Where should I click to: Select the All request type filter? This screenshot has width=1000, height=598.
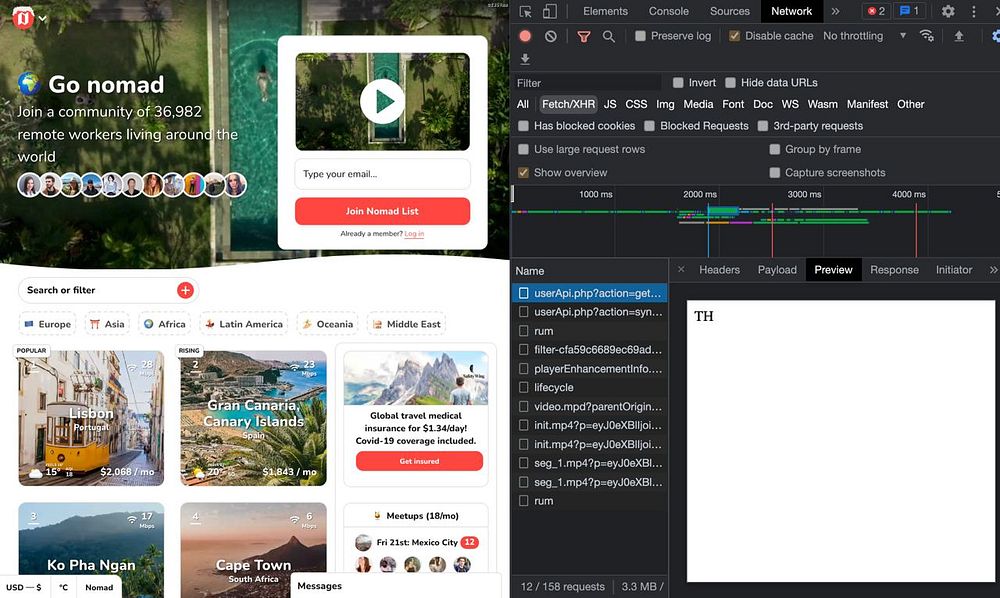coord(523,105)
